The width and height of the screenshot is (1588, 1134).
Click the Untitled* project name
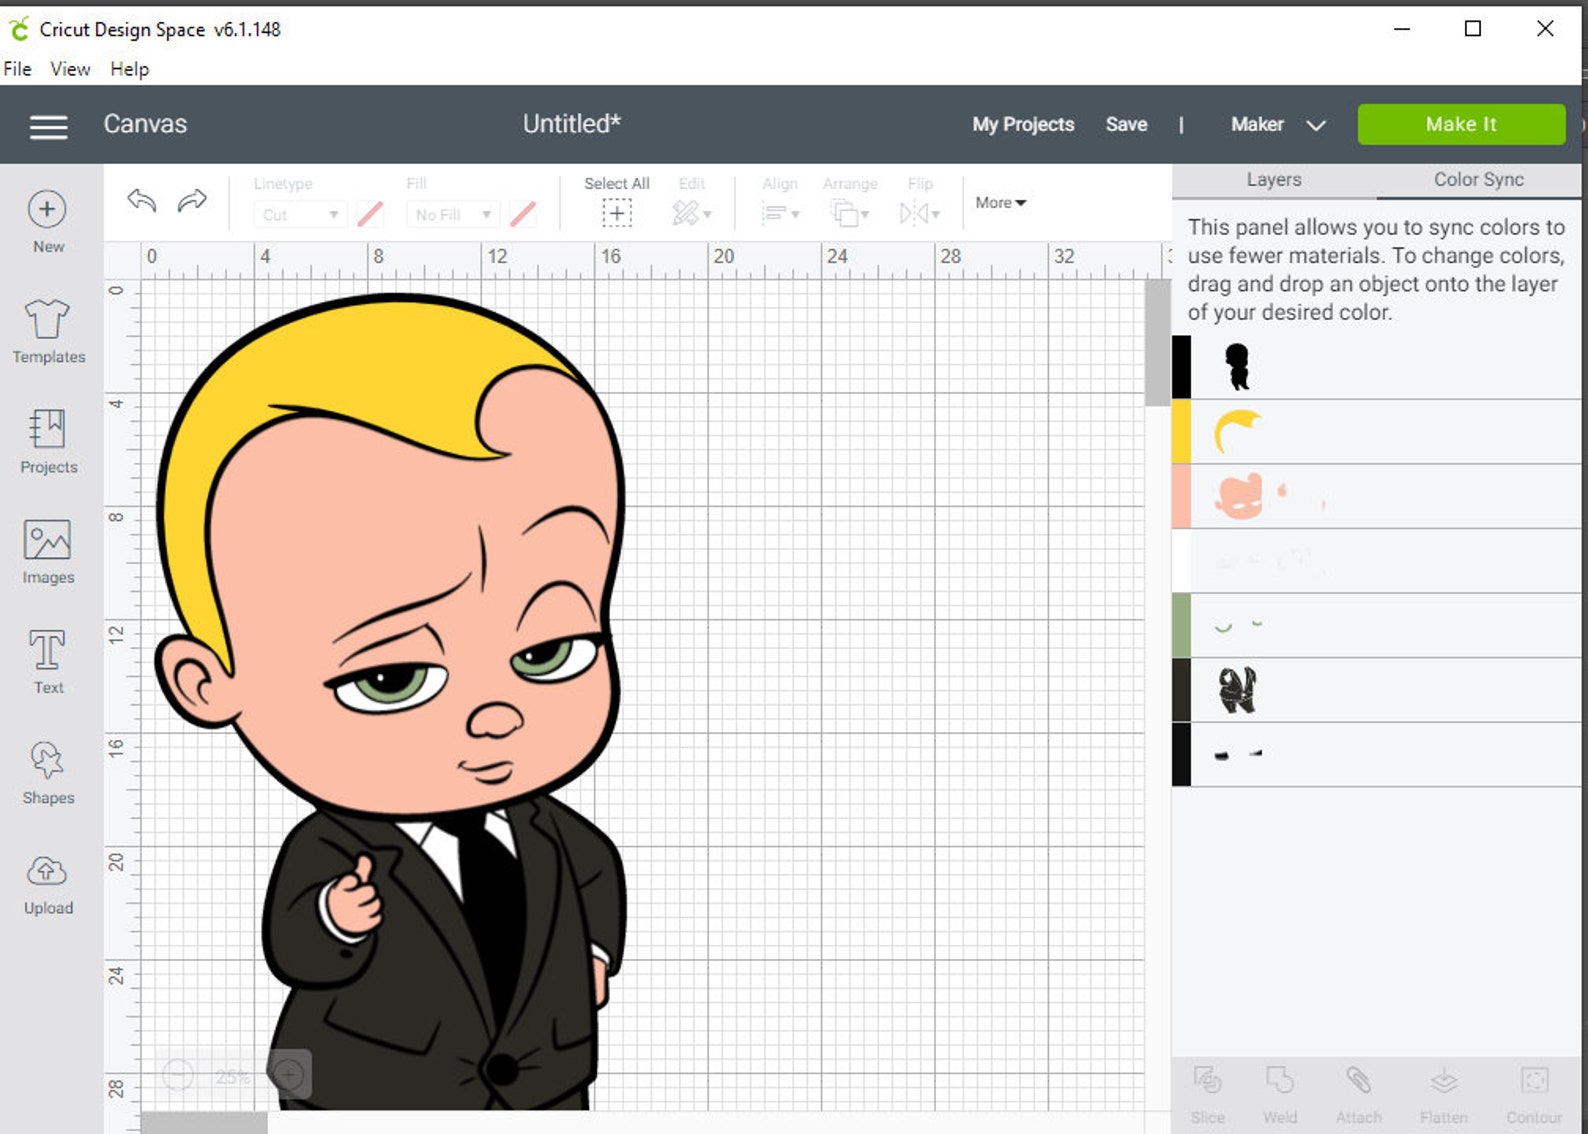[x=572, y=124]
